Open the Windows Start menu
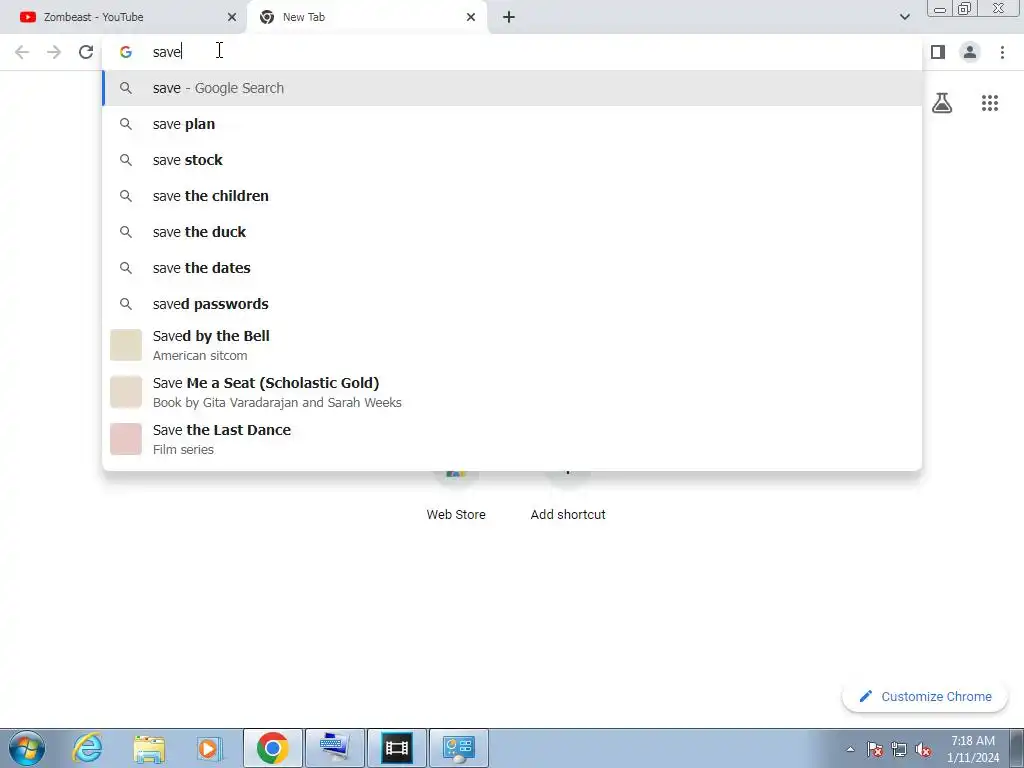This screenshot has height=768, width=1024. [x=27, y=748]
